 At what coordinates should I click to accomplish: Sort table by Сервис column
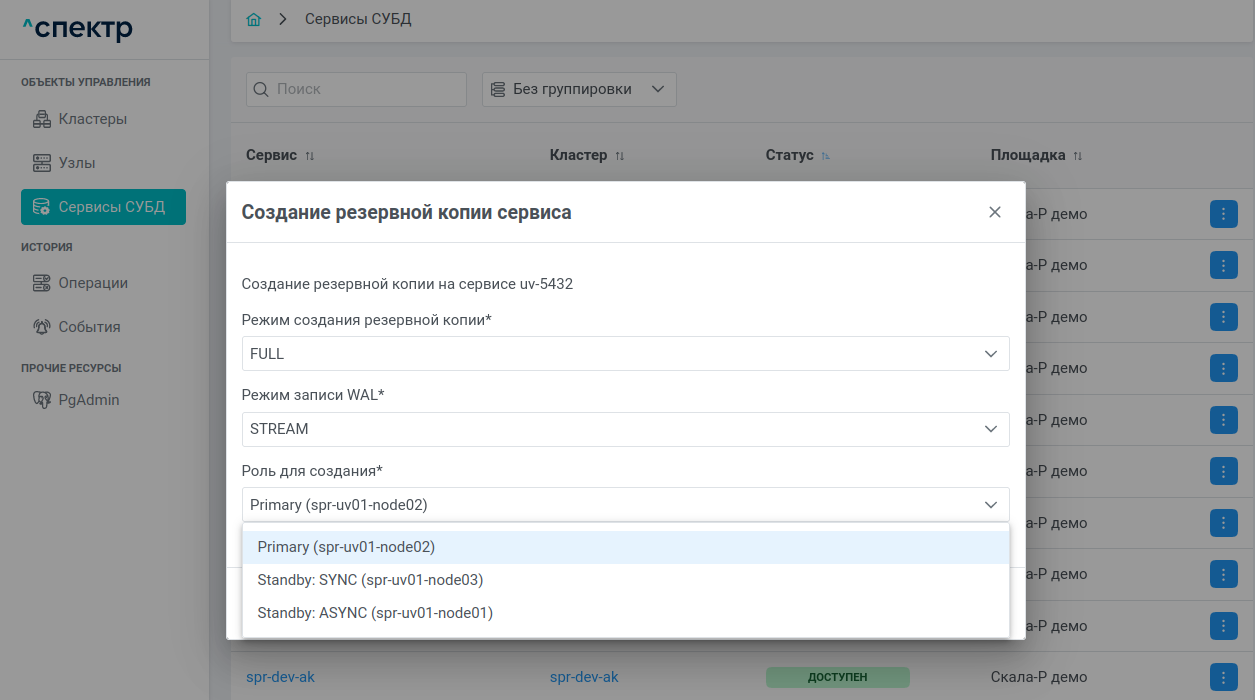309,156
